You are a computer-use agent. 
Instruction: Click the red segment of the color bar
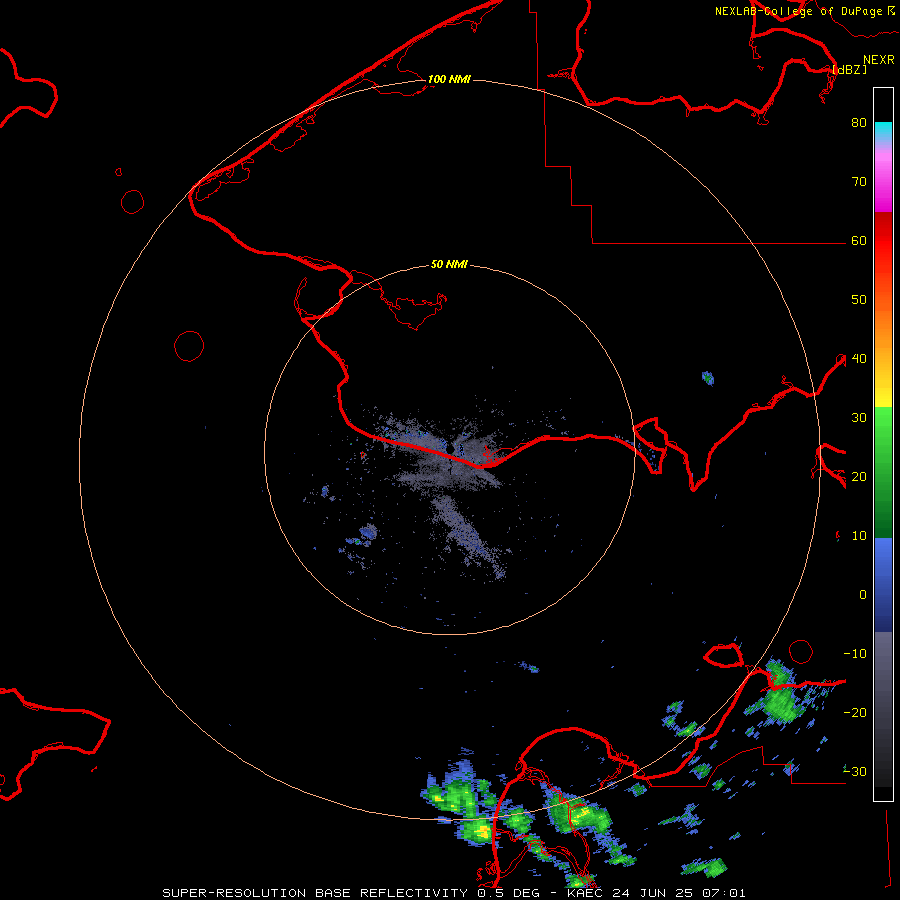[x=883, y=241]
